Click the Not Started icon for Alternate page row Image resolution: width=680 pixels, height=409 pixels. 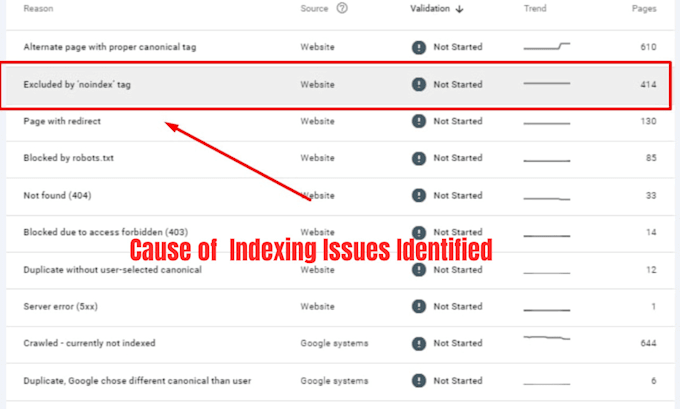[x=418, y=47]
